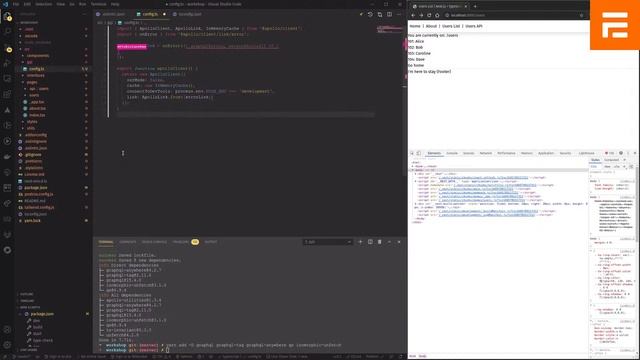
Task: Create new terminal with plus icon
Action: point(360,242)
